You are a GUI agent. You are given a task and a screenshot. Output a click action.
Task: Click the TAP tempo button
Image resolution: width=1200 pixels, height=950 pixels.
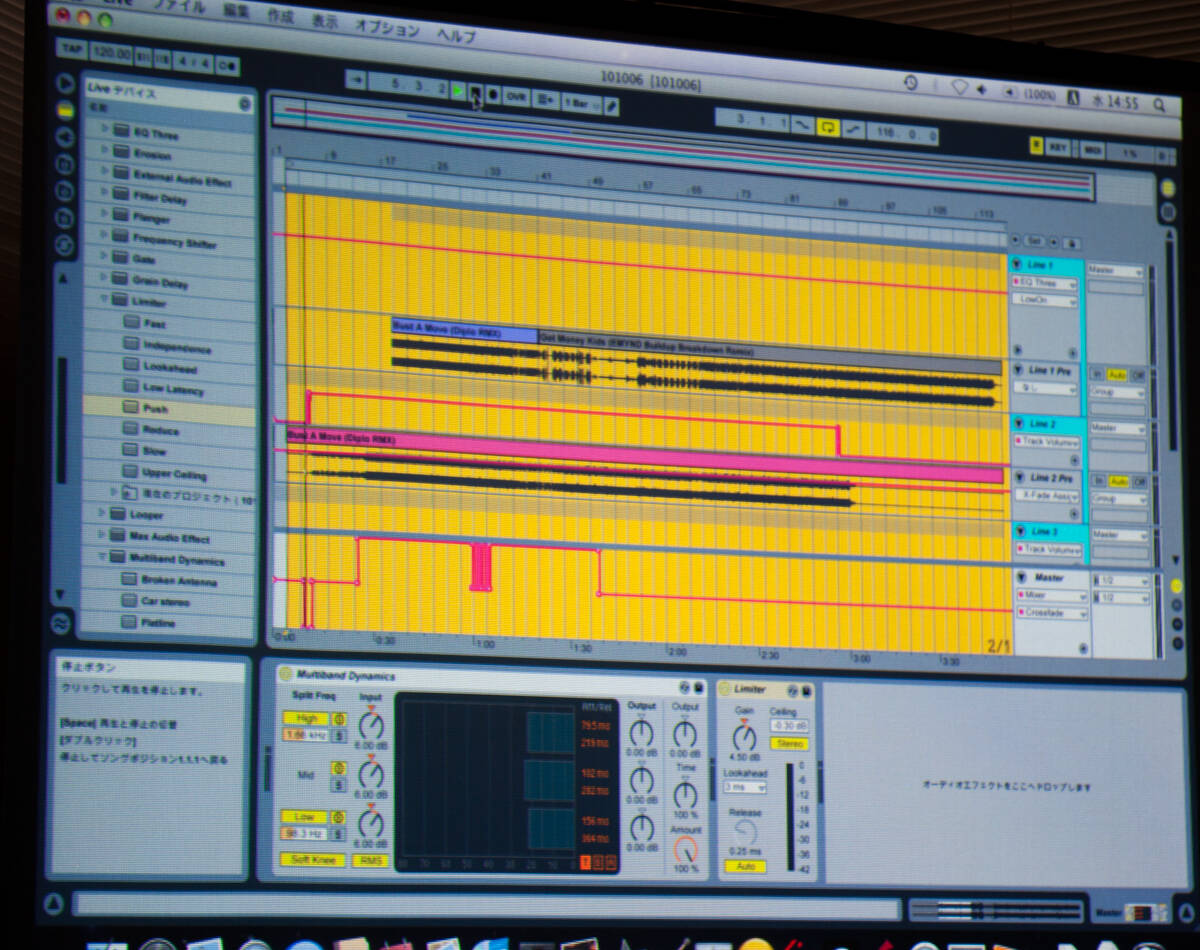[71, 47]
